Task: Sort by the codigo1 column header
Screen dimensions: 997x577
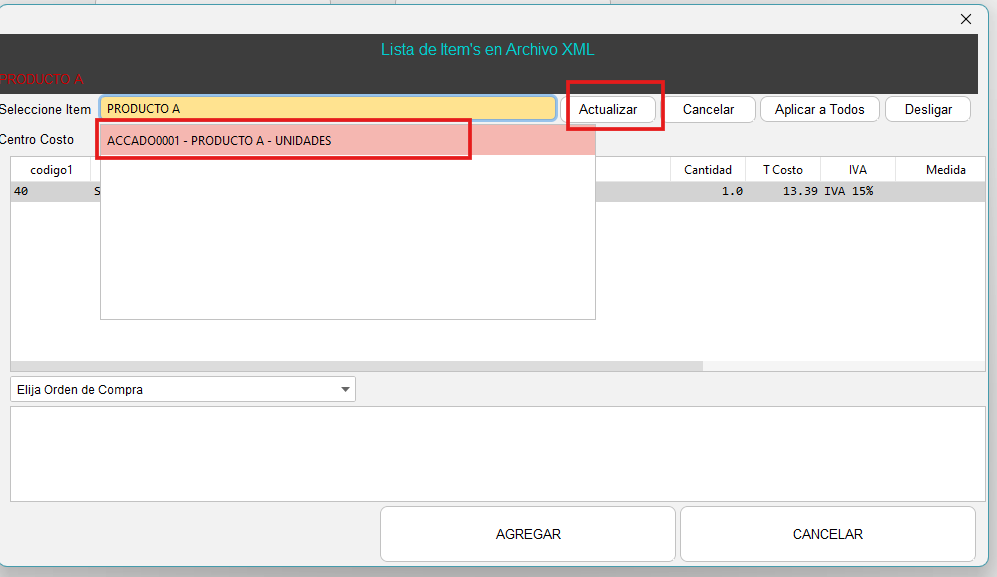Action: click(51, 170)
